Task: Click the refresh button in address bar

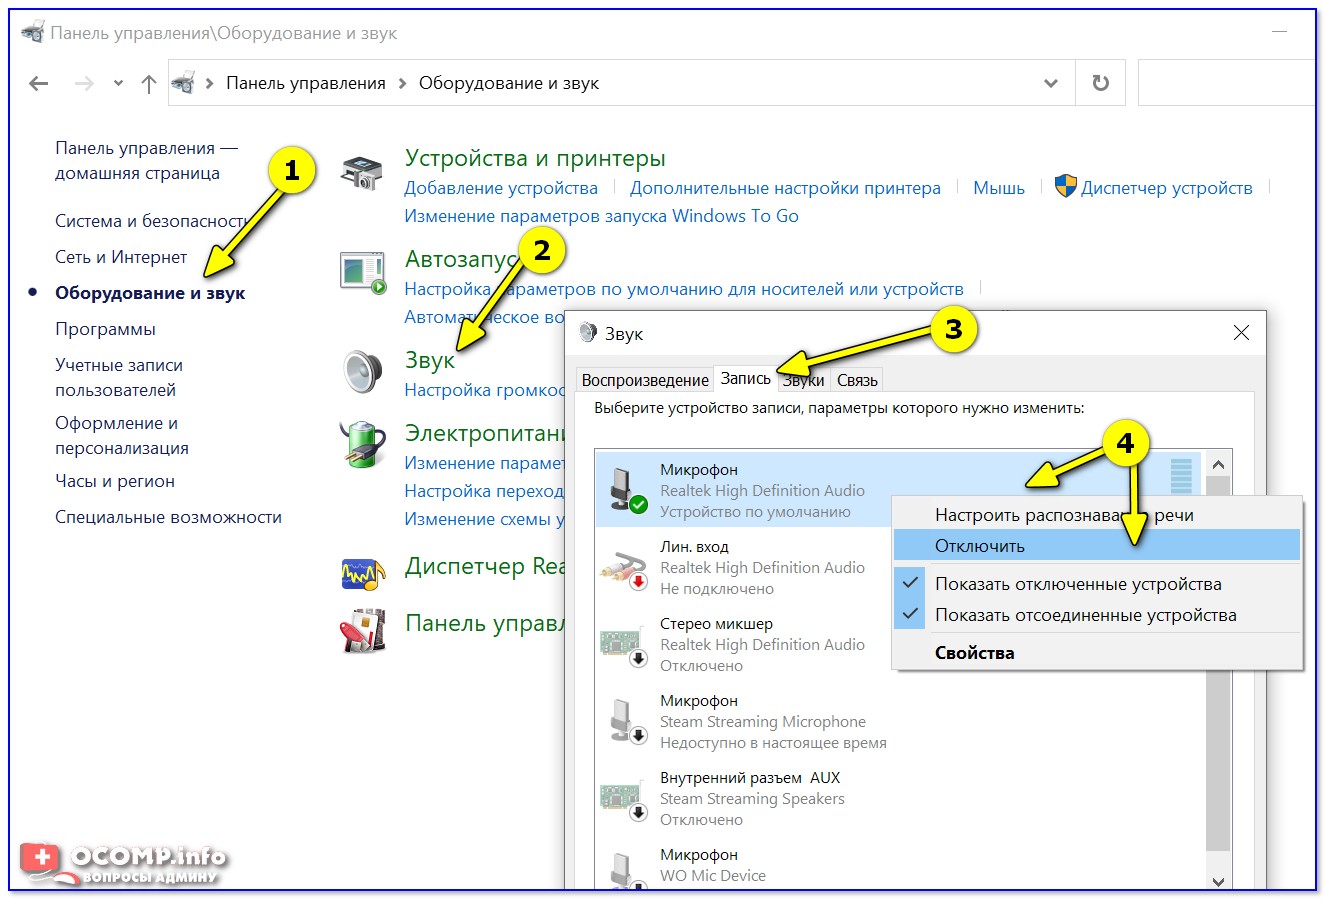Action: (1100, 83)
